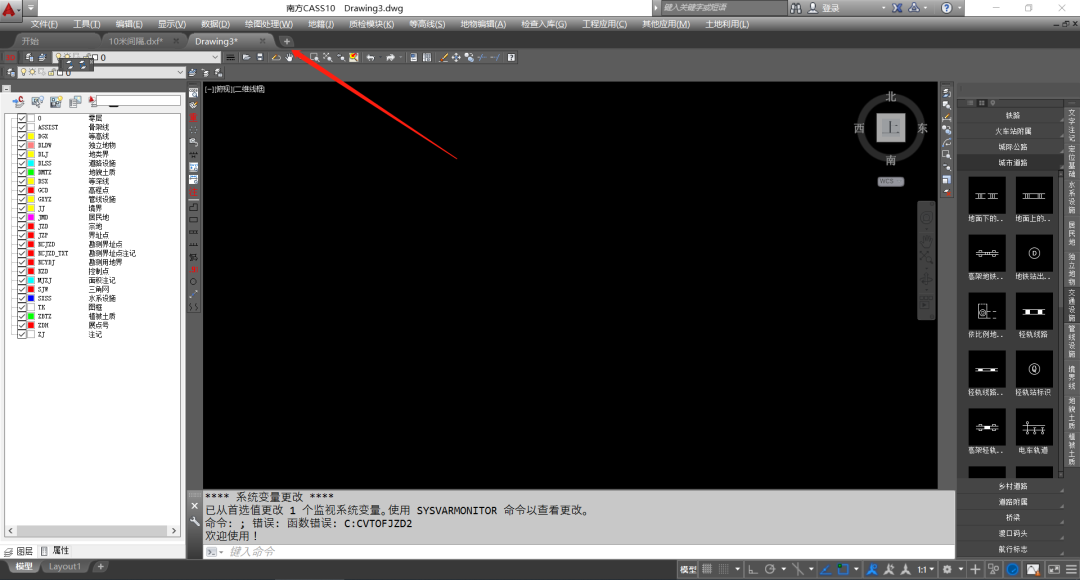Open the 等高线(S) menu

(427, 24)
